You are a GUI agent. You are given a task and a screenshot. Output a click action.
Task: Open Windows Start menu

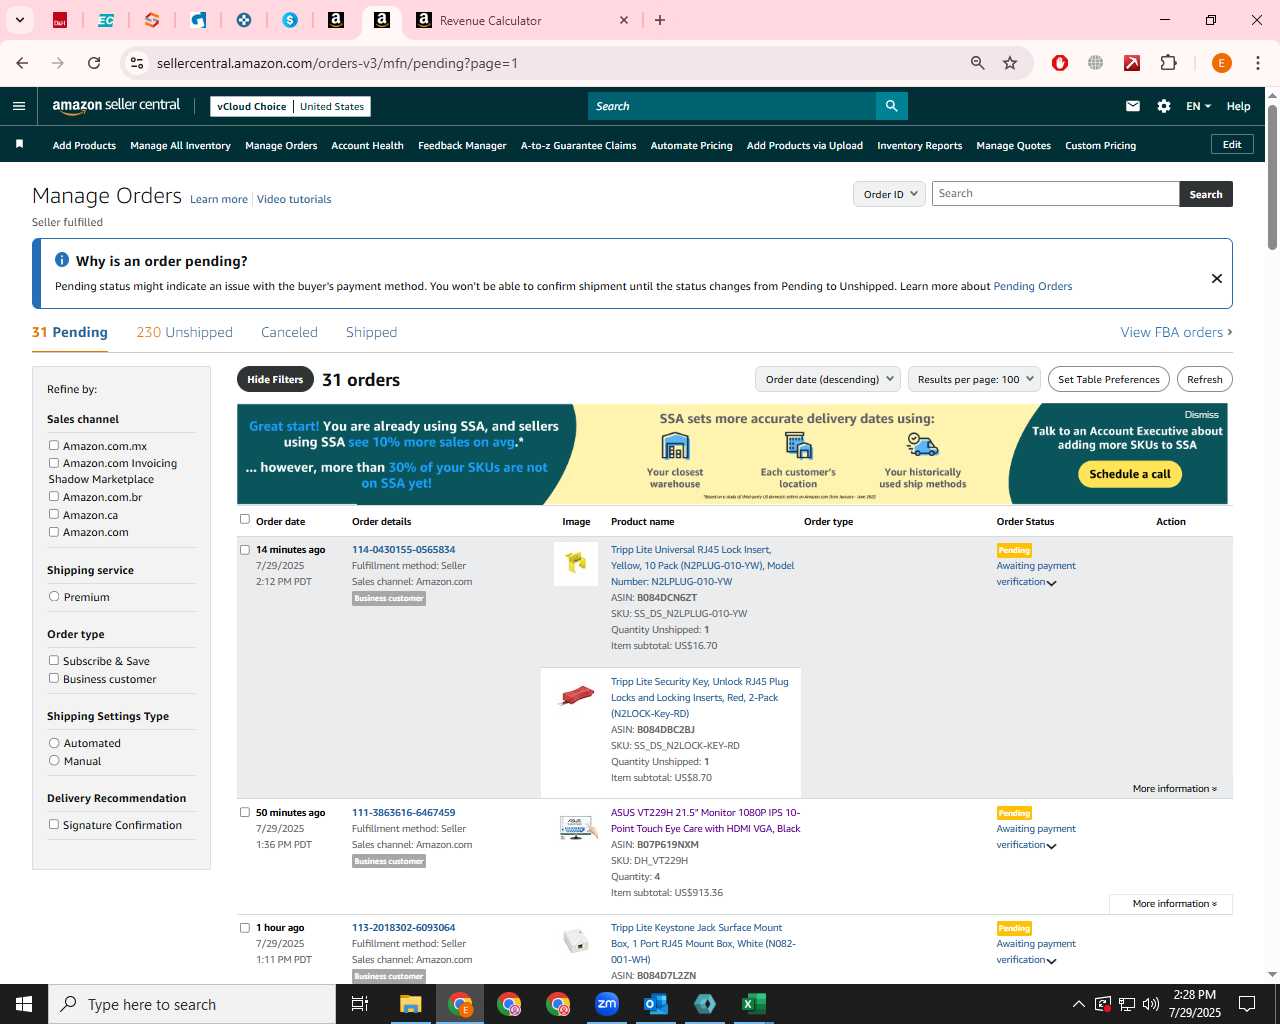(24, 1004)
